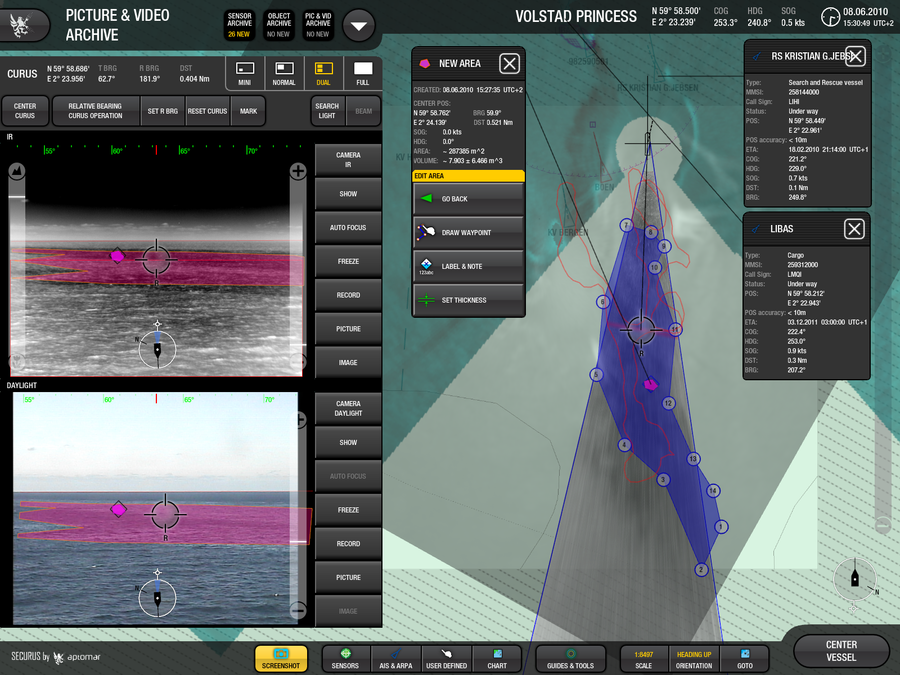Switch to Full view layout
This screenshot has height=675, width=900.
coord(363,73)
